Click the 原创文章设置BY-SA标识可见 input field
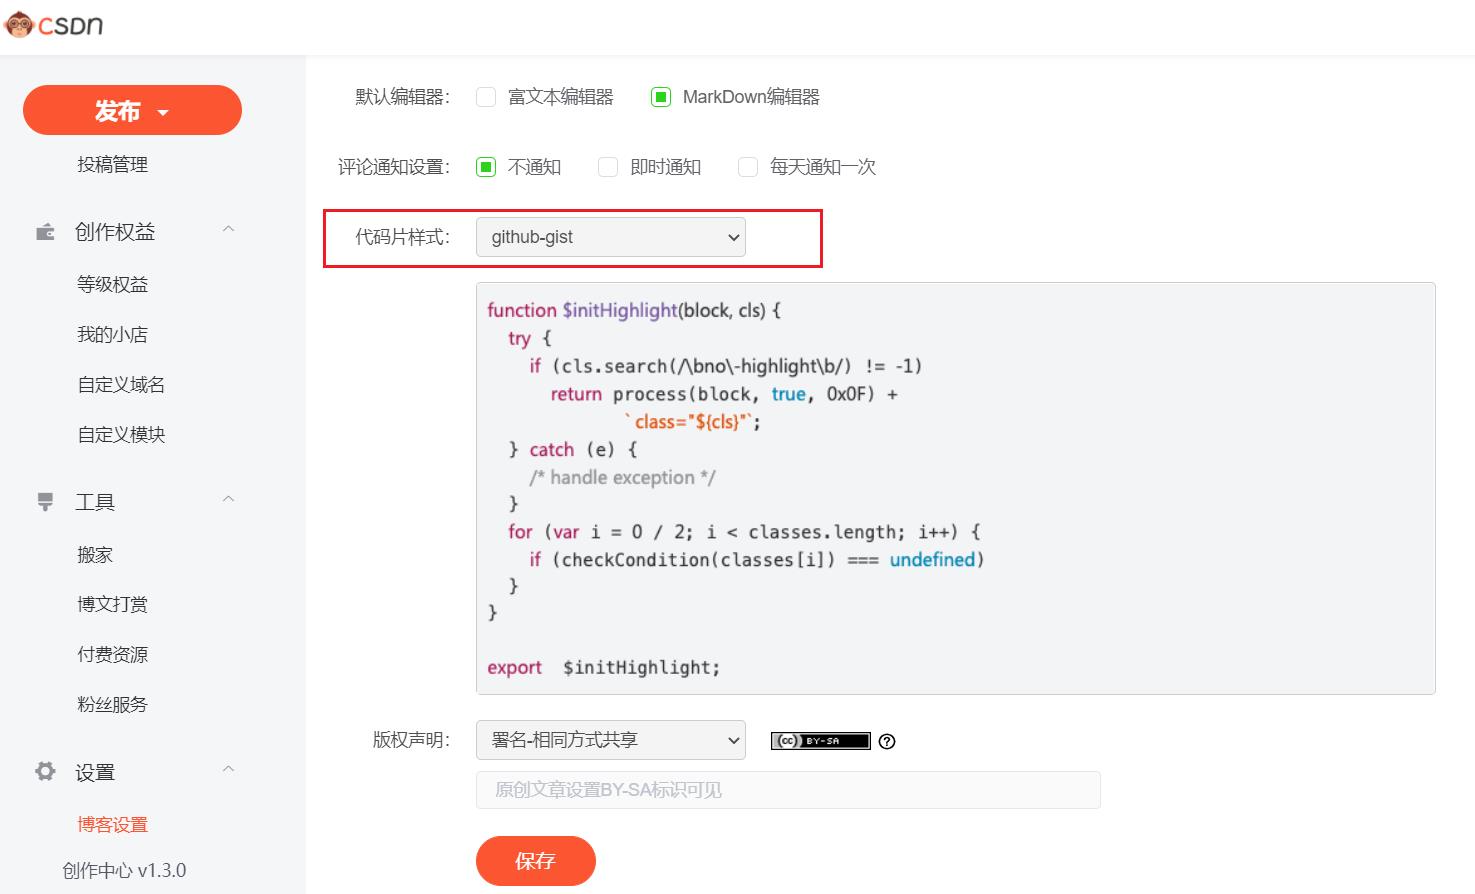The width and height of the screenshot is (1475, 894). click(x=788, y=790)
